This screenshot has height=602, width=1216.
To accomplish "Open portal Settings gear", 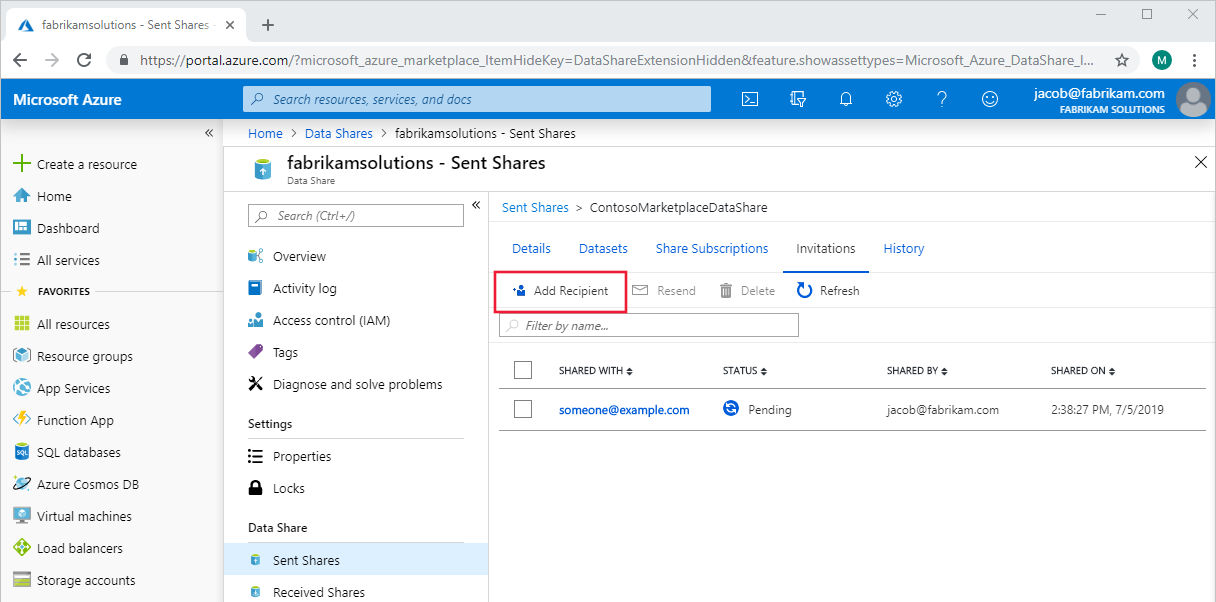I will pos(894,99).
